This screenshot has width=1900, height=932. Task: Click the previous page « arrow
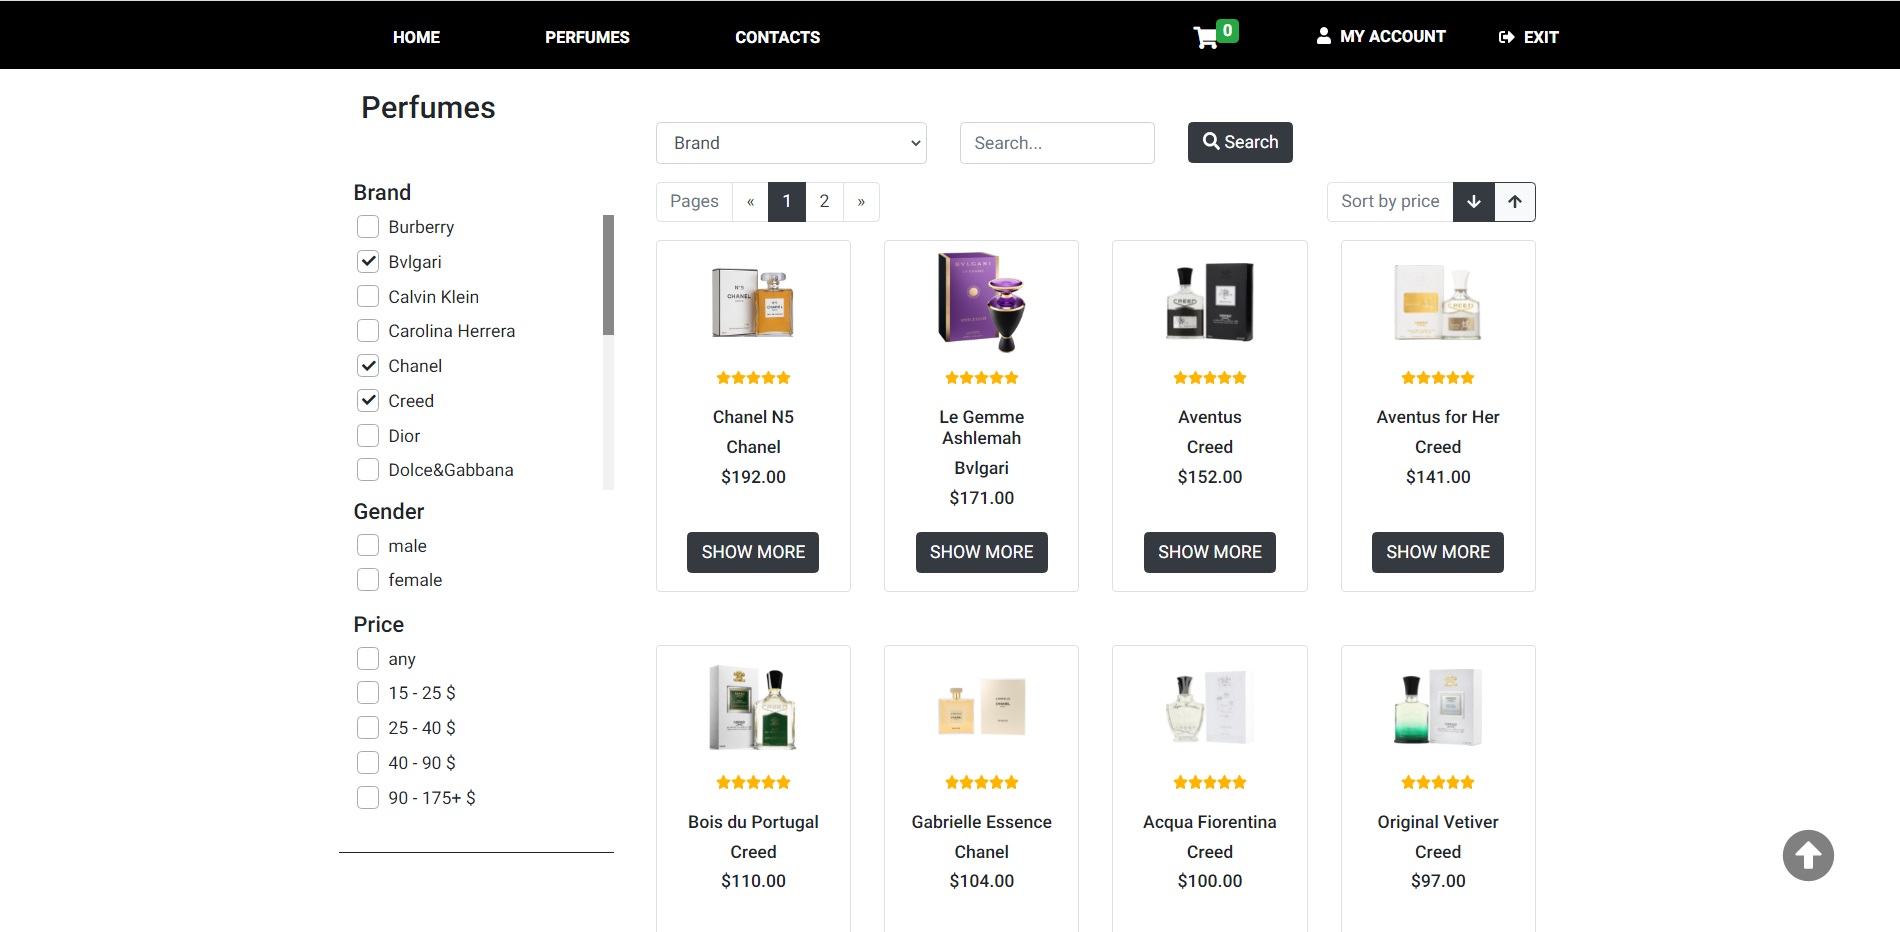coord(750,202)
